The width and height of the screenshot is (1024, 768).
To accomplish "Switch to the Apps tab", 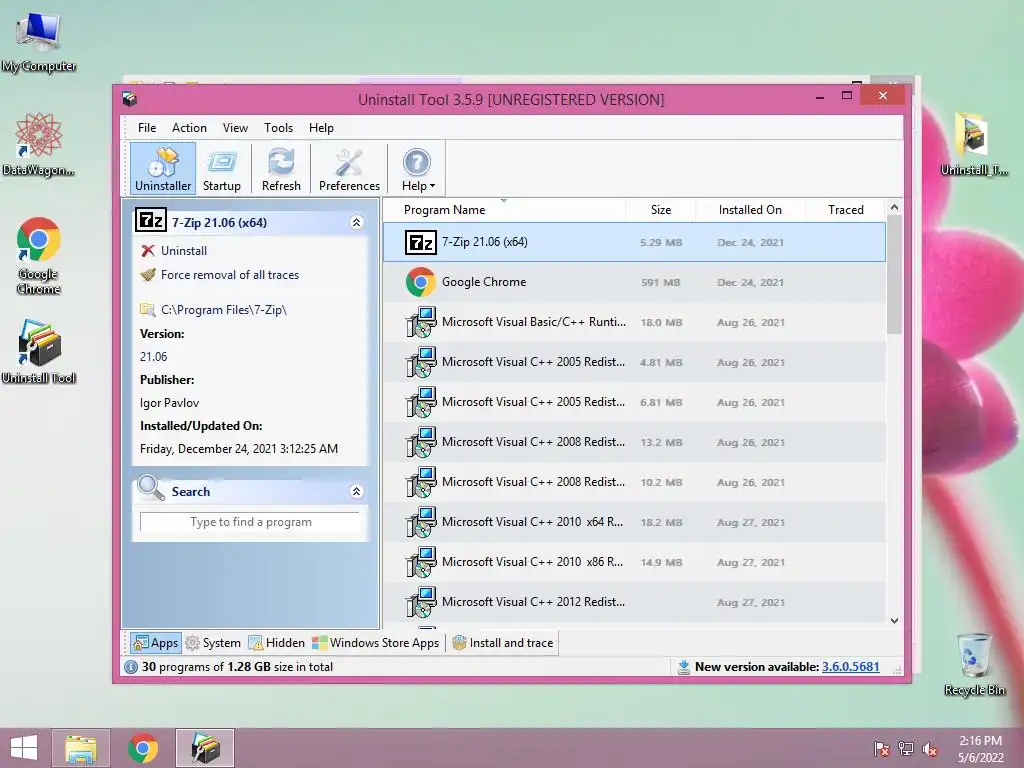I will pyautogui.click(x=155, y=643).
